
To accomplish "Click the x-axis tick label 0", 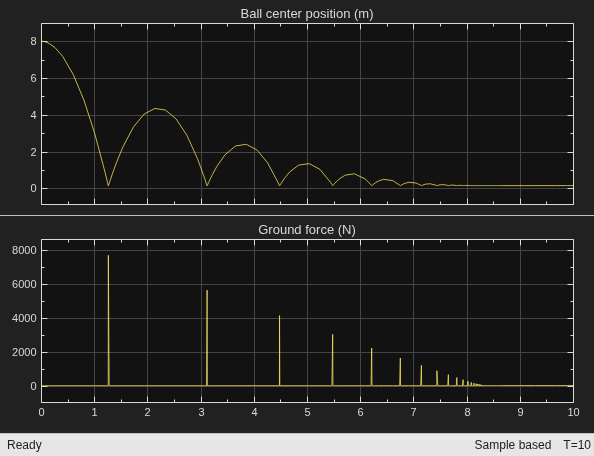I will click(x=41, y=412).
